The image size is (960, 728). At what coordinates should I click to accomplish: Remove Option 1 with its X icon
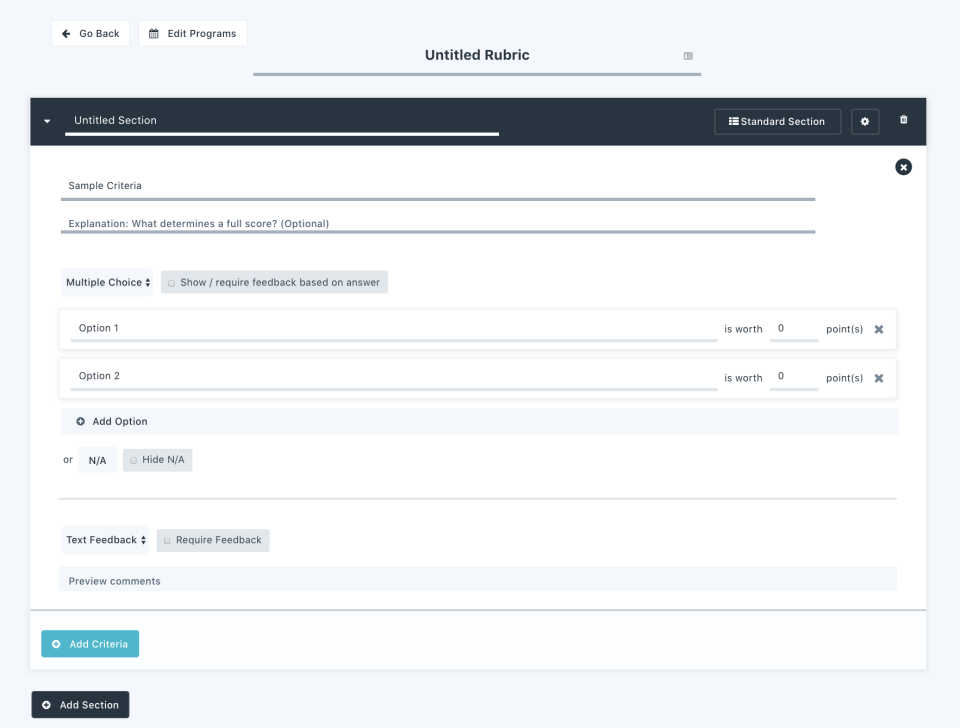(878, 328)
